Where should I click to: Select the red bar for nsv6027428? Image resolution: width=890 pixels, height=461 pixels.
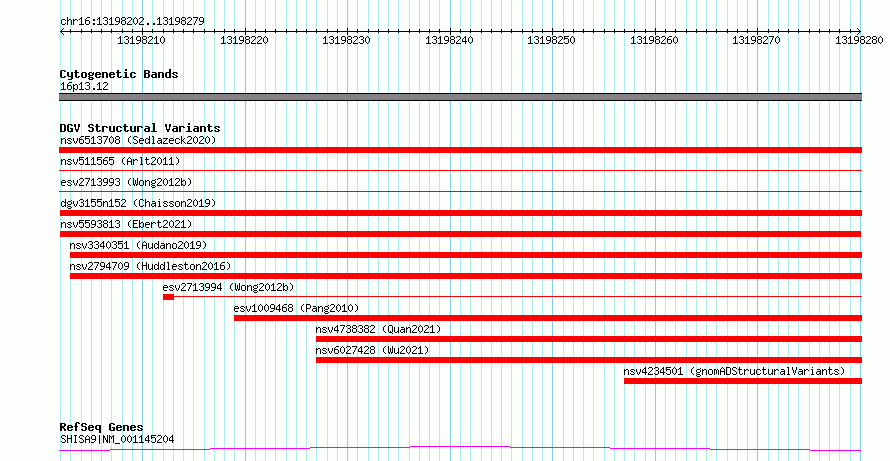click(589, 360)
